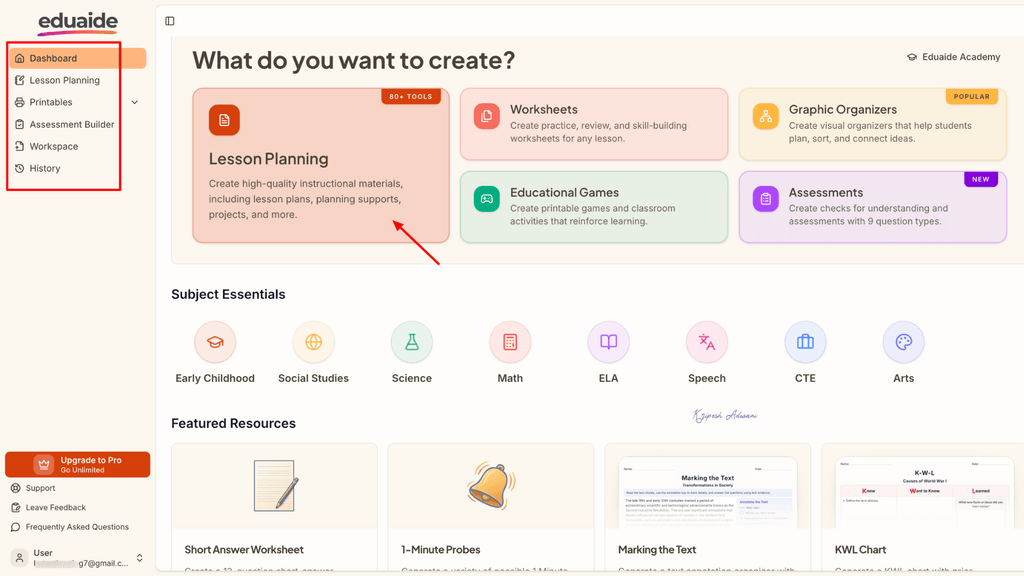Click the Support lifebuoy icon
1024x576 pixels.
click(16, 488)
